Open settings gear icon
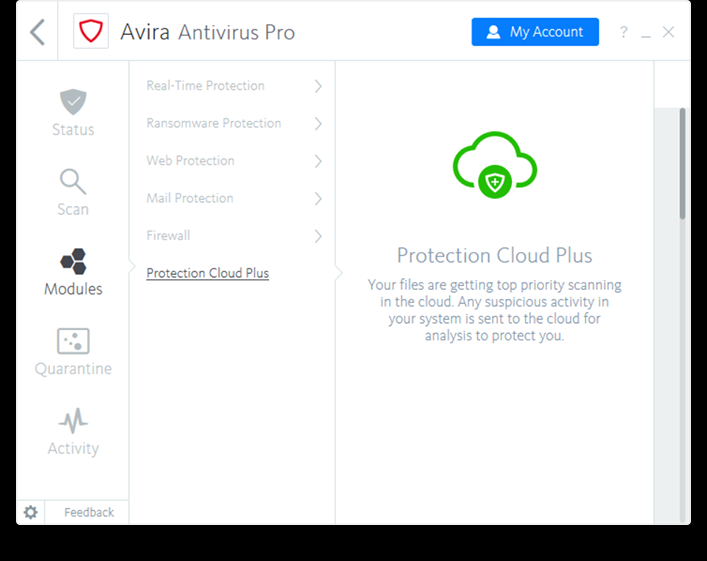The width and height of the screenshot is (707, 561). coord(31,512)
